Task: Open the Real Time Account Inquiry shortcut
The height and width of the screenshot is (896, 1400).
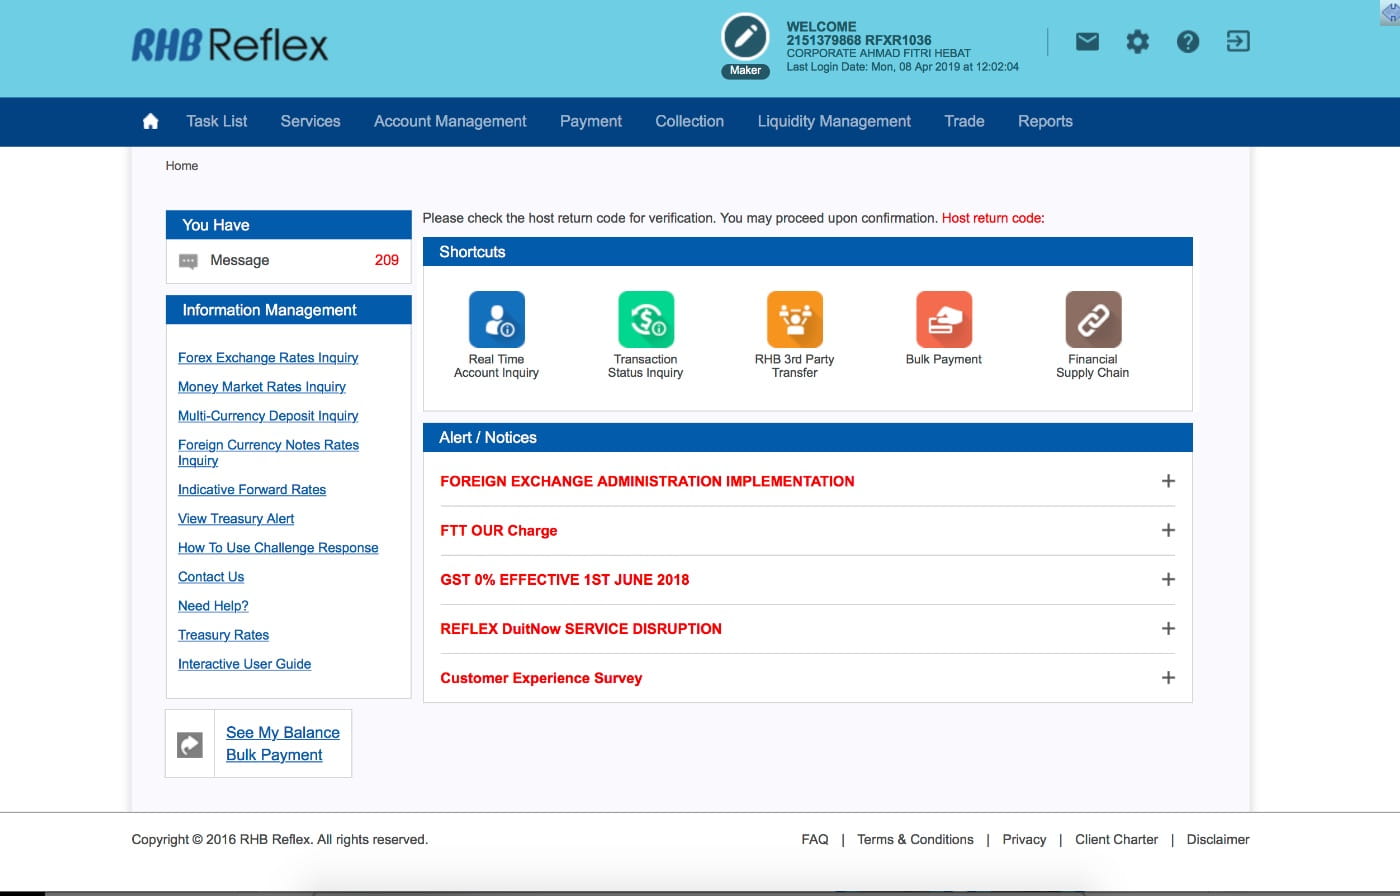Action: [x=497, y=320]
